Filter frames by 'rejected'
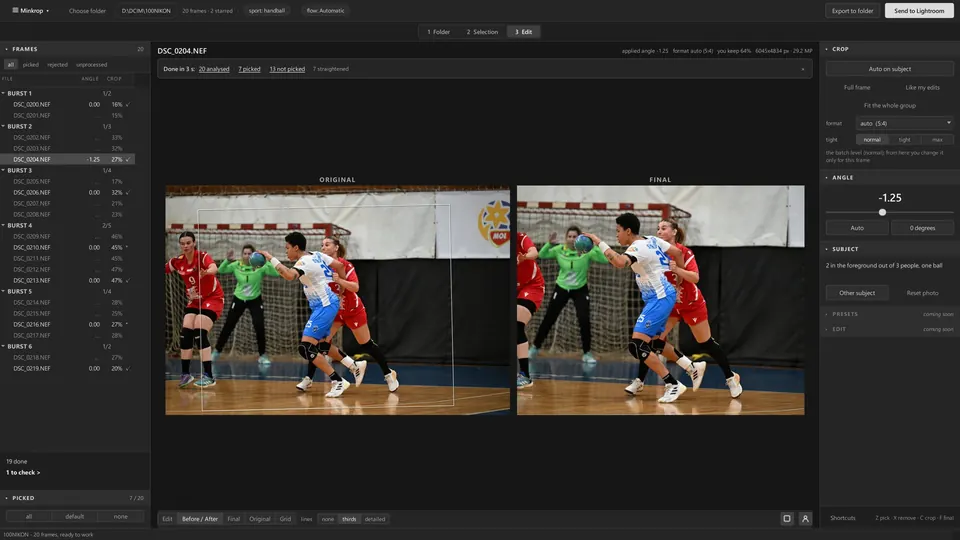 point(58,65)
